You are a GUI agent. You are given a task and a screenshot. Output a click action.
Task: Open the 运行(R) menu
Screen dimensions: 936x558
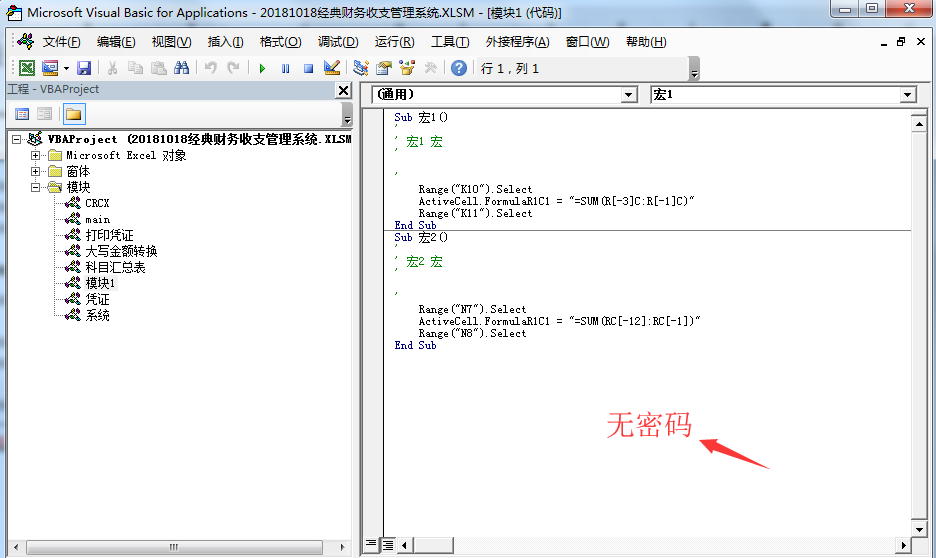(394, 42)
